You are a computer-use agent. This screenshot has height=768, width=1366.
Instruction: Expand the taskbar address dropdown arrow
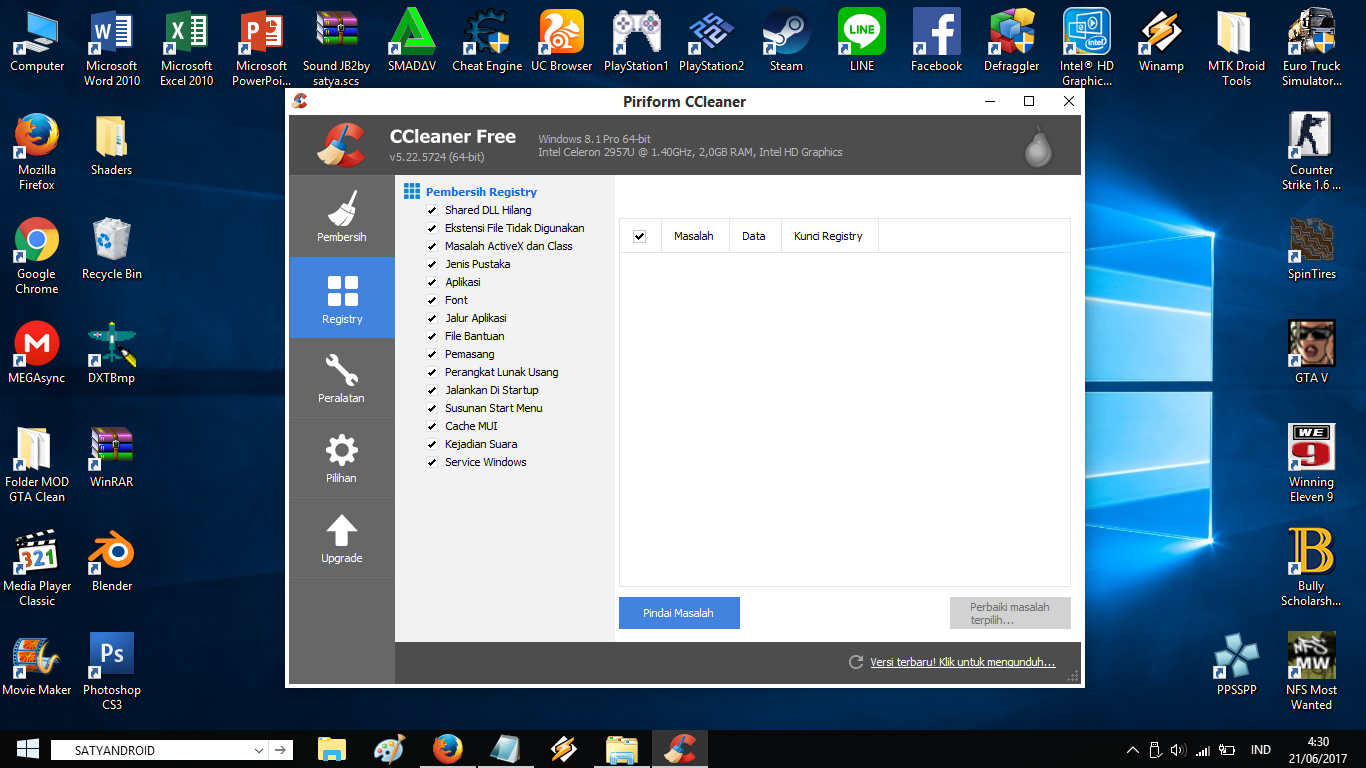(x=259, y=750)
